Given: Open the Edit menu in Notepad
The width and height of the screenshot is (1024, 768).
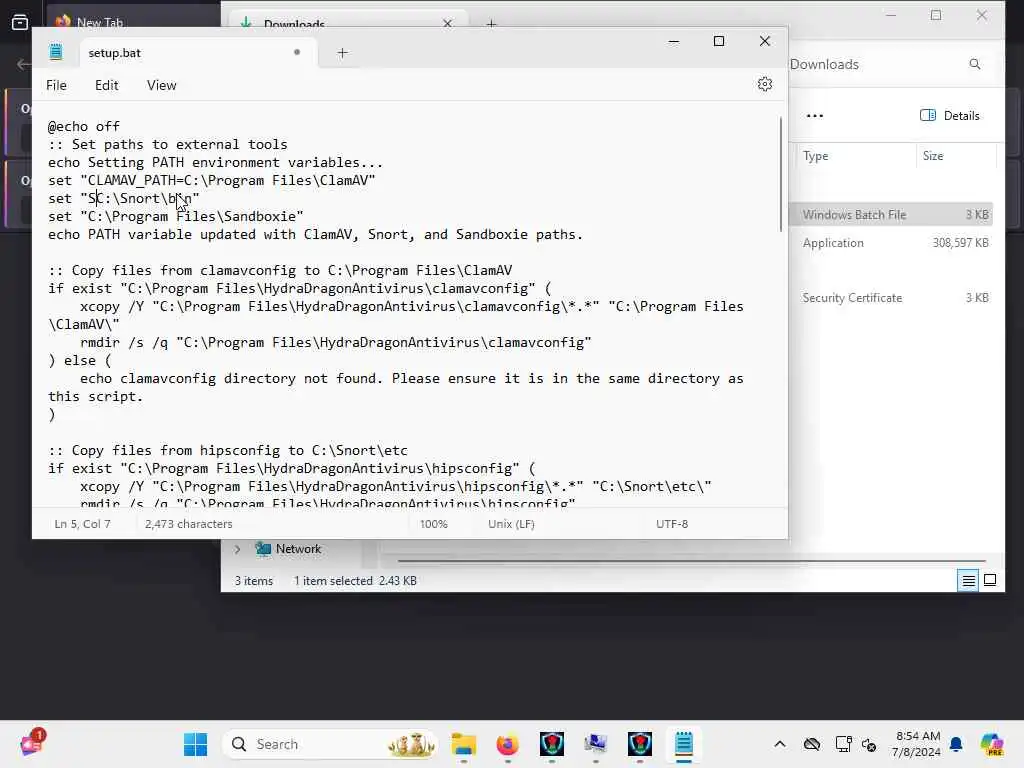Looking at the screenshot, I should [106, 86].
